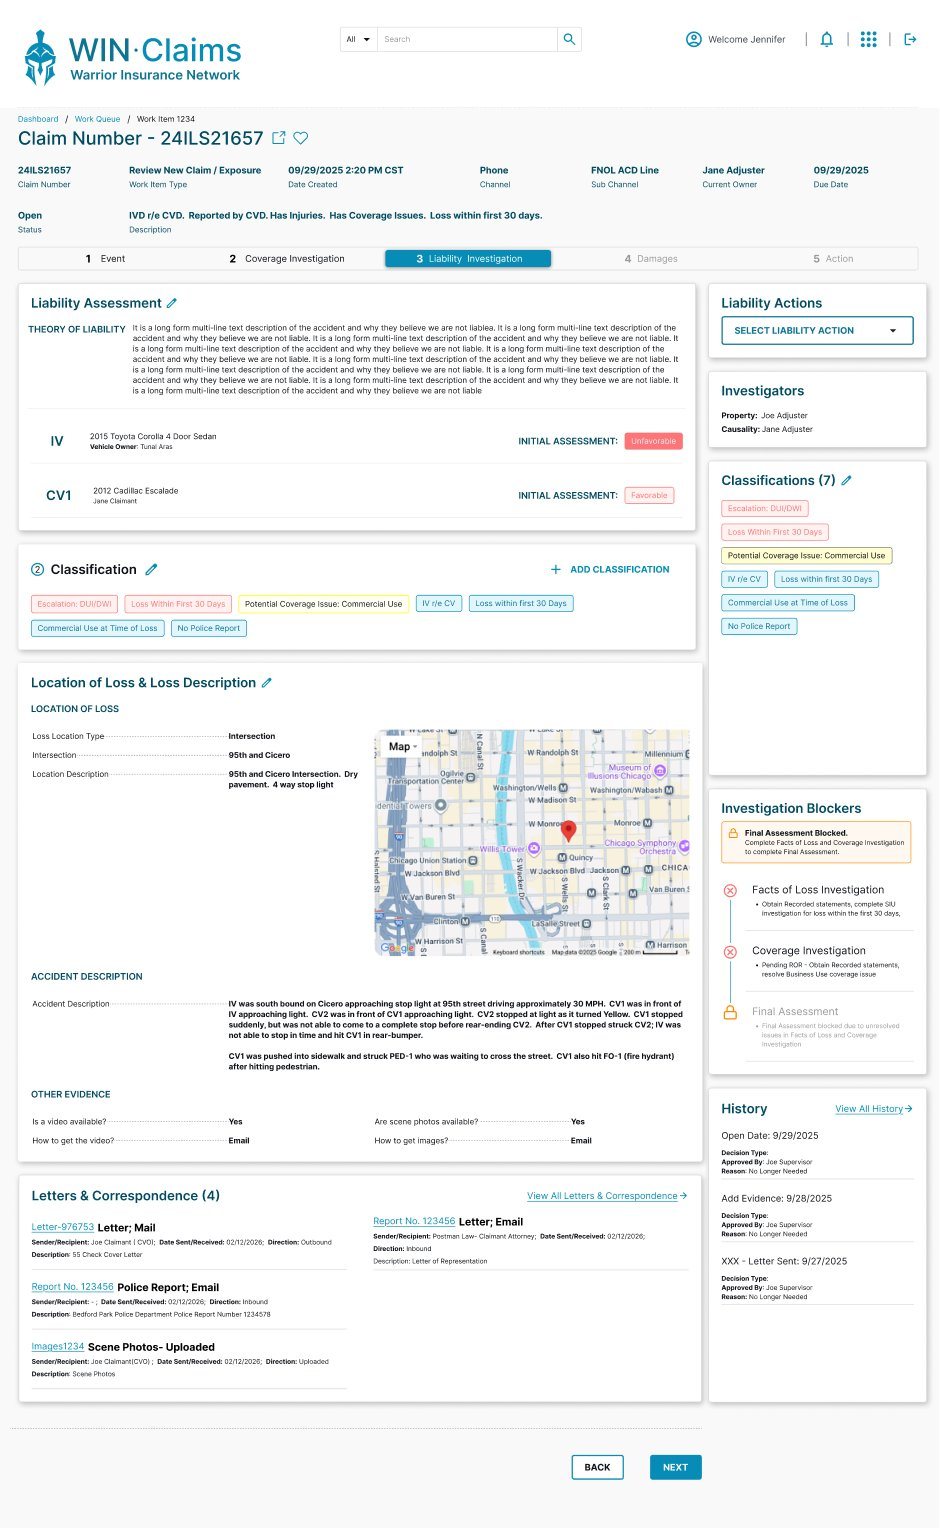Click Escalation: DUI/DWI tag in Classification
This screenshot has height=1528, width=940.
[74, 604]
